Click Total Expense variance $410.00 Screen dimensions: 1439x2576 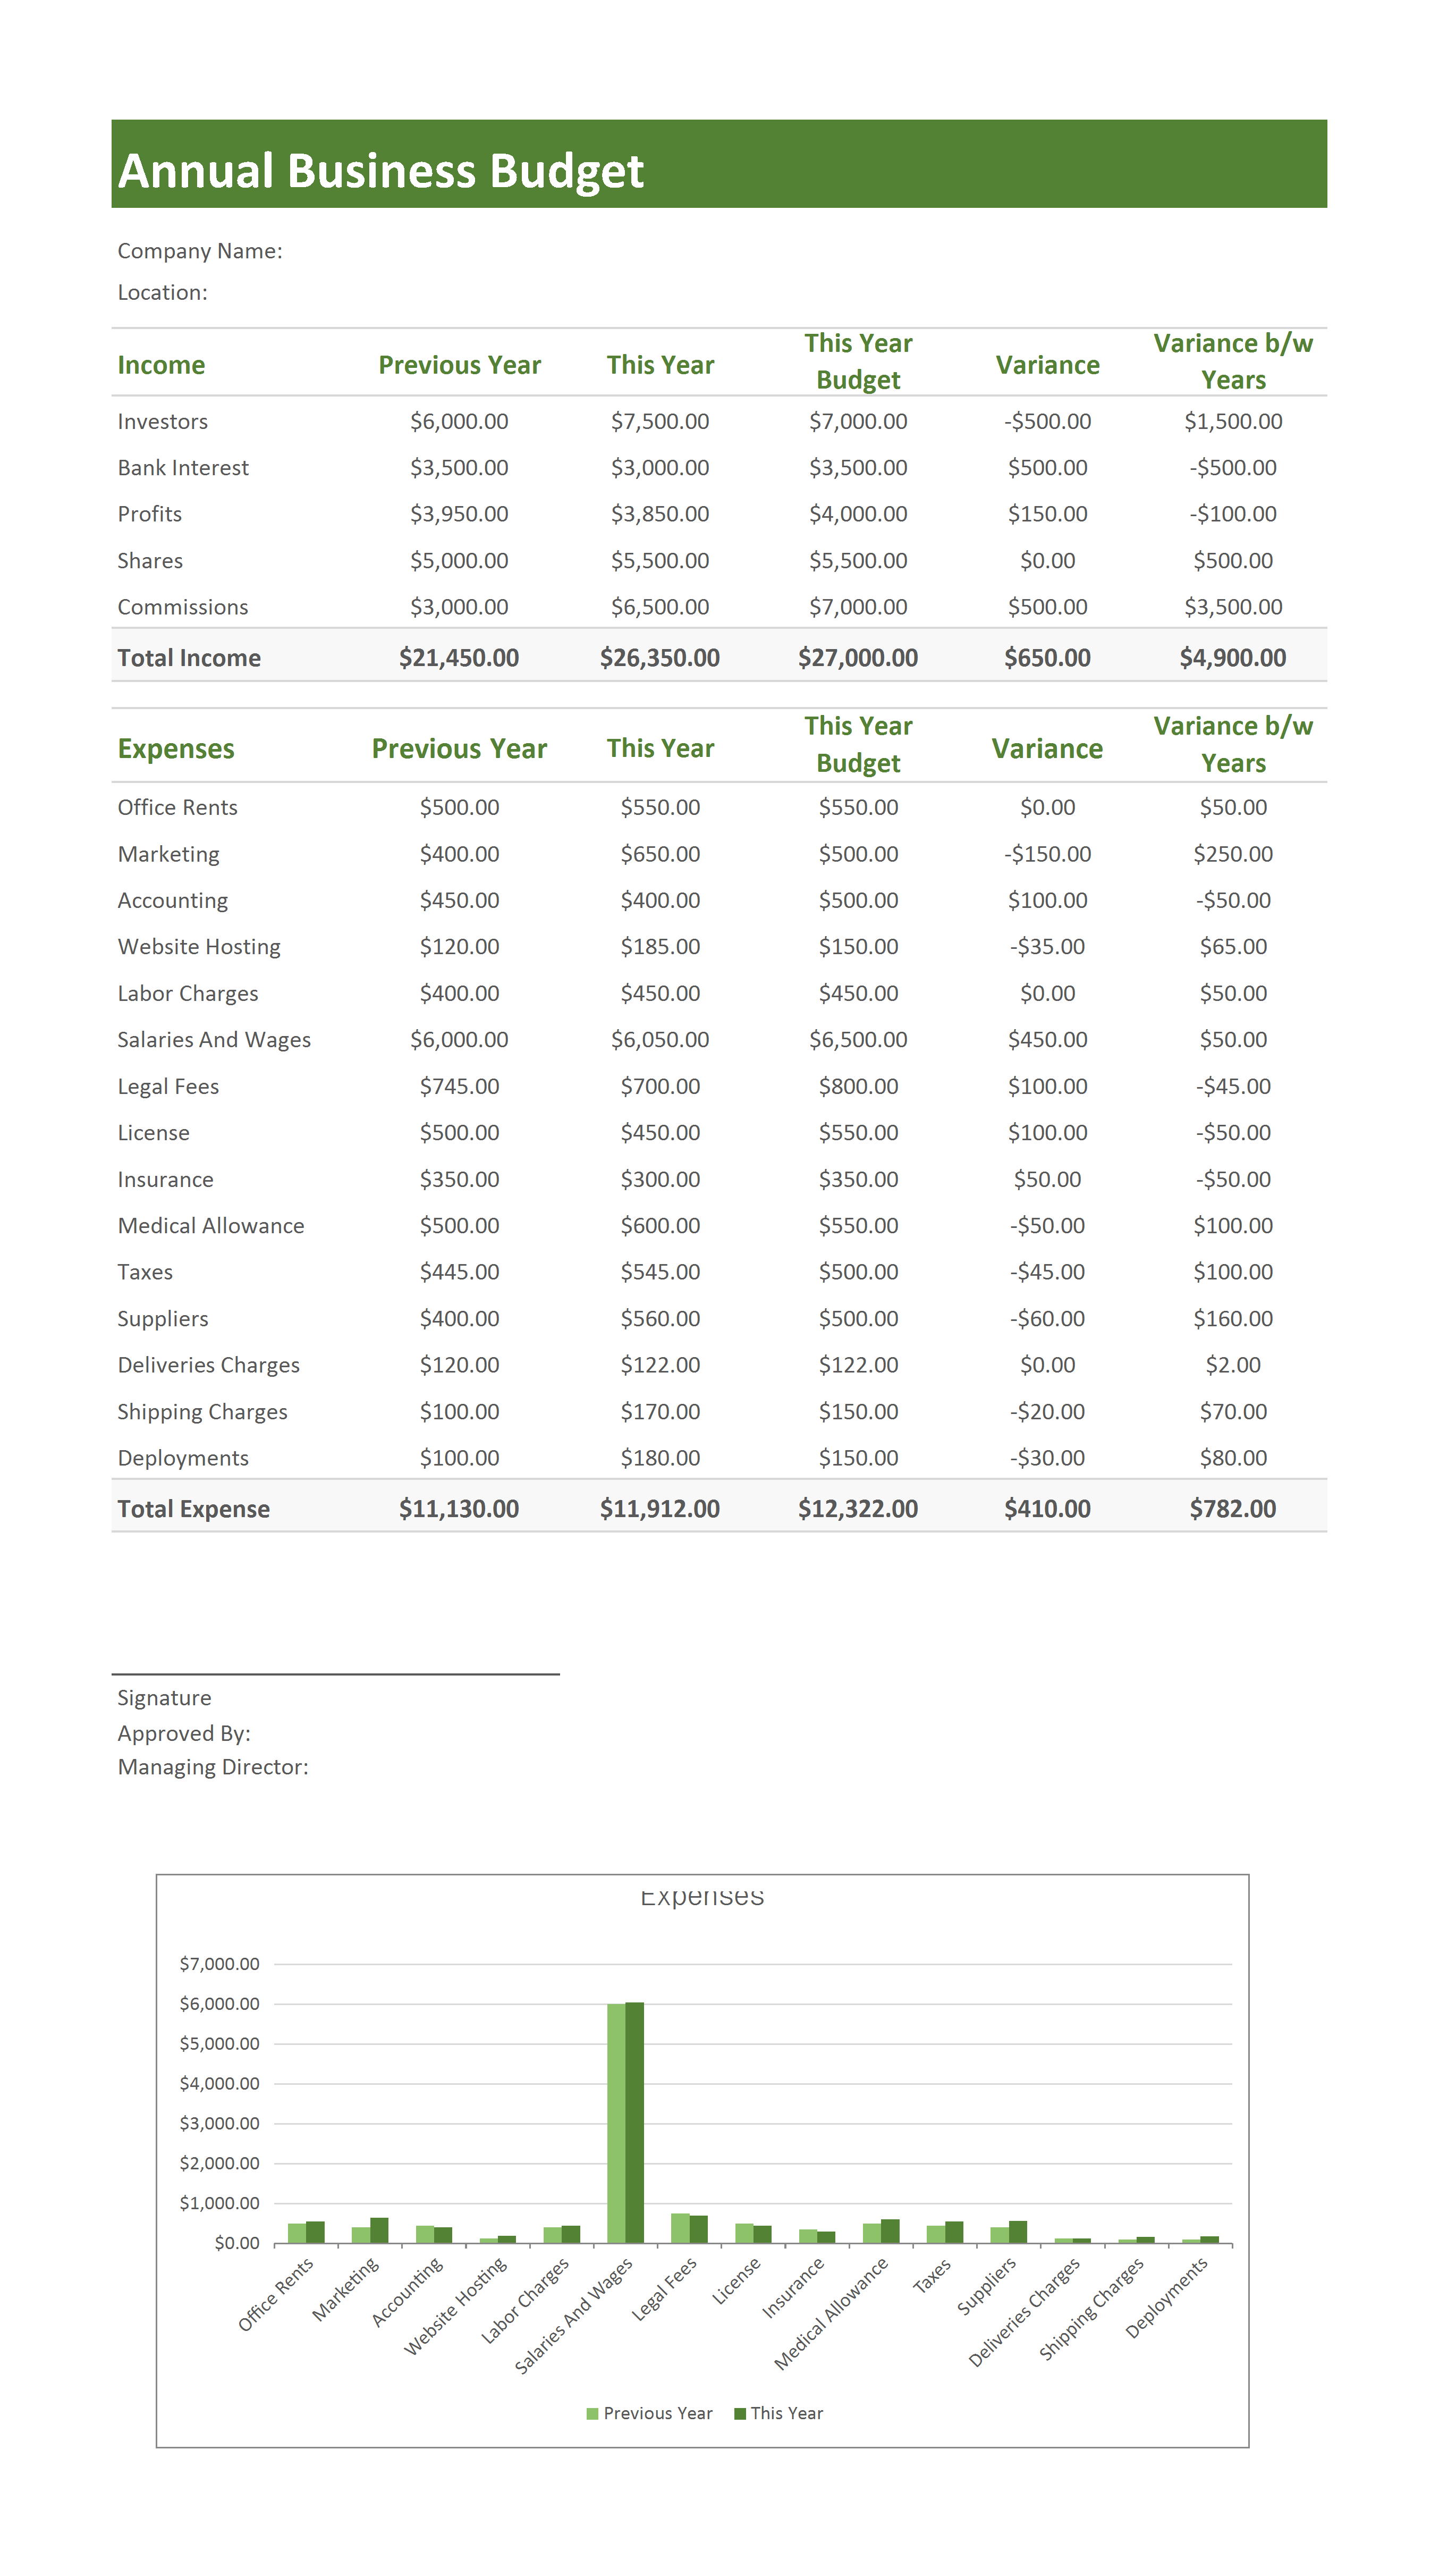pyautogui.click(x=1047, y=1509)
